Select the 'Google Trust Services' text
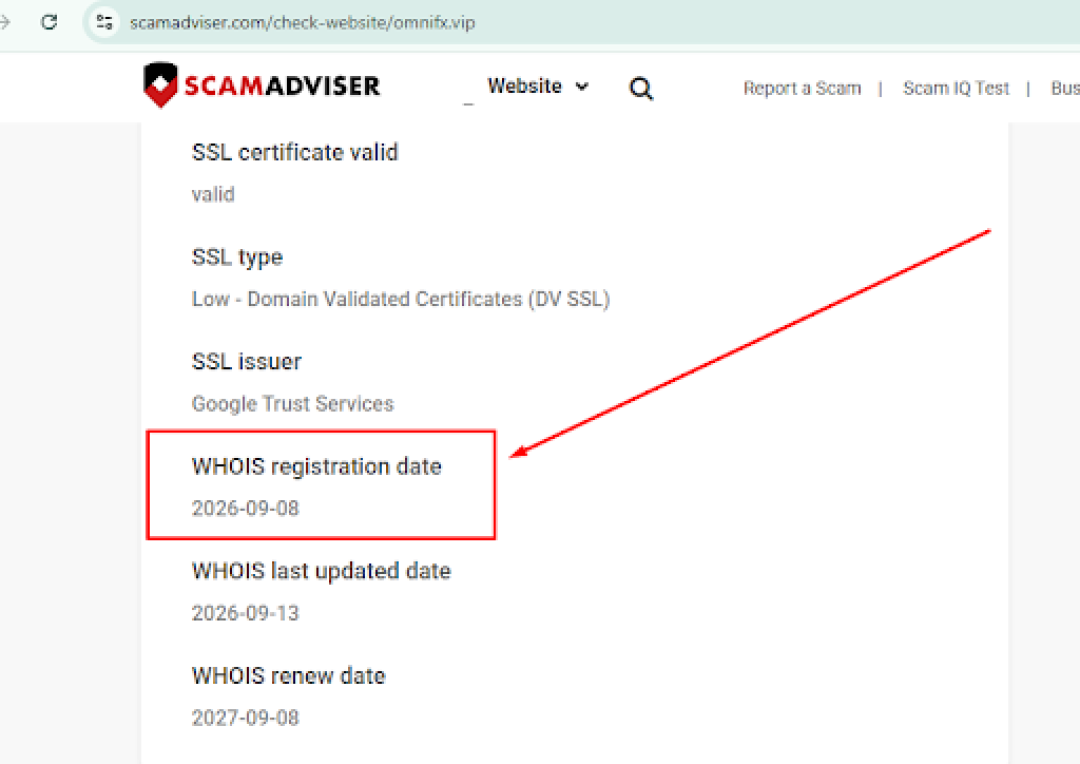This screenshot has width=1080, height=764. pos(293,404)
